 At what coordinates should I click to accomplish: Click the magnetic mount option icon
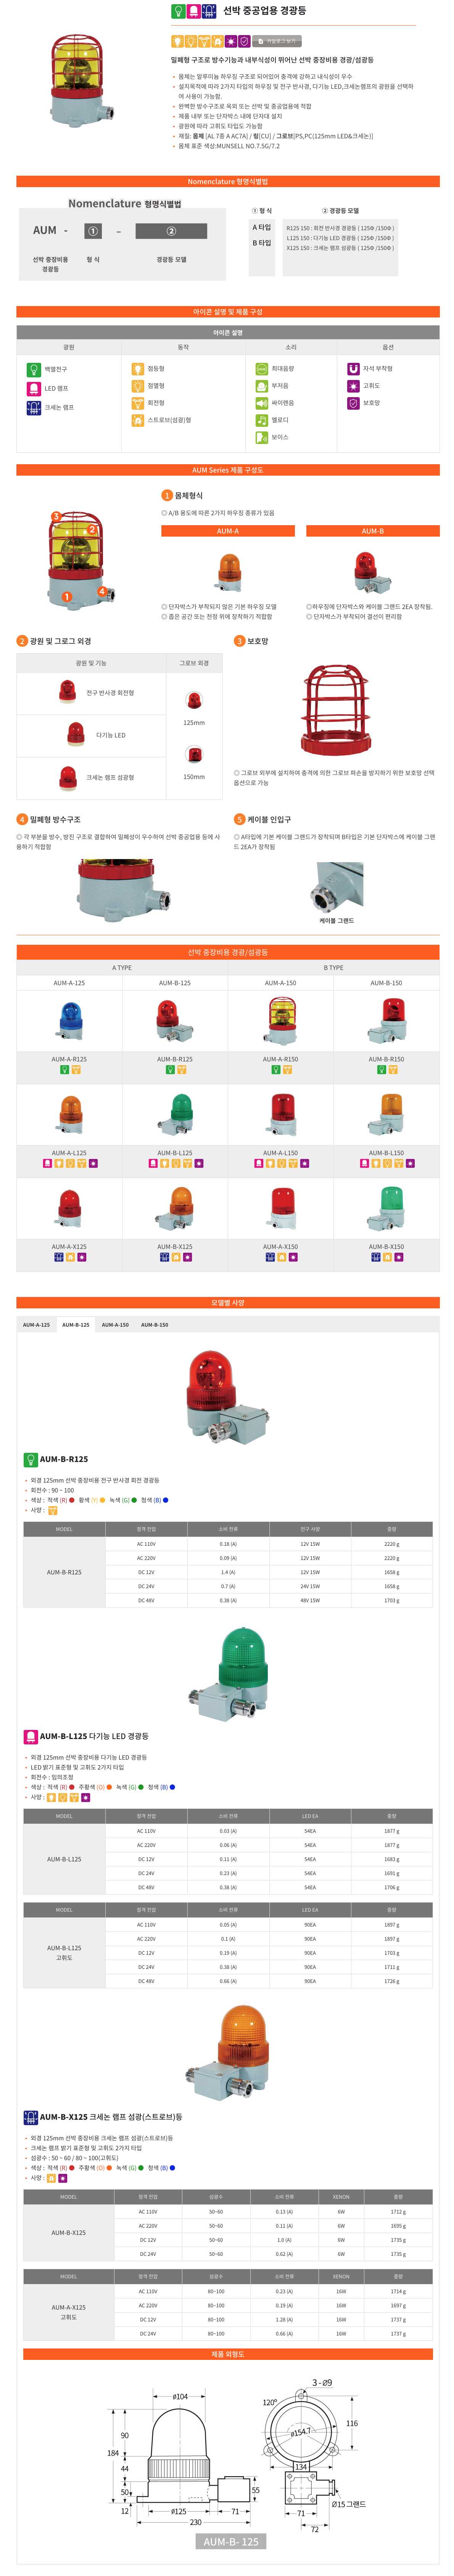click(353, 369)
